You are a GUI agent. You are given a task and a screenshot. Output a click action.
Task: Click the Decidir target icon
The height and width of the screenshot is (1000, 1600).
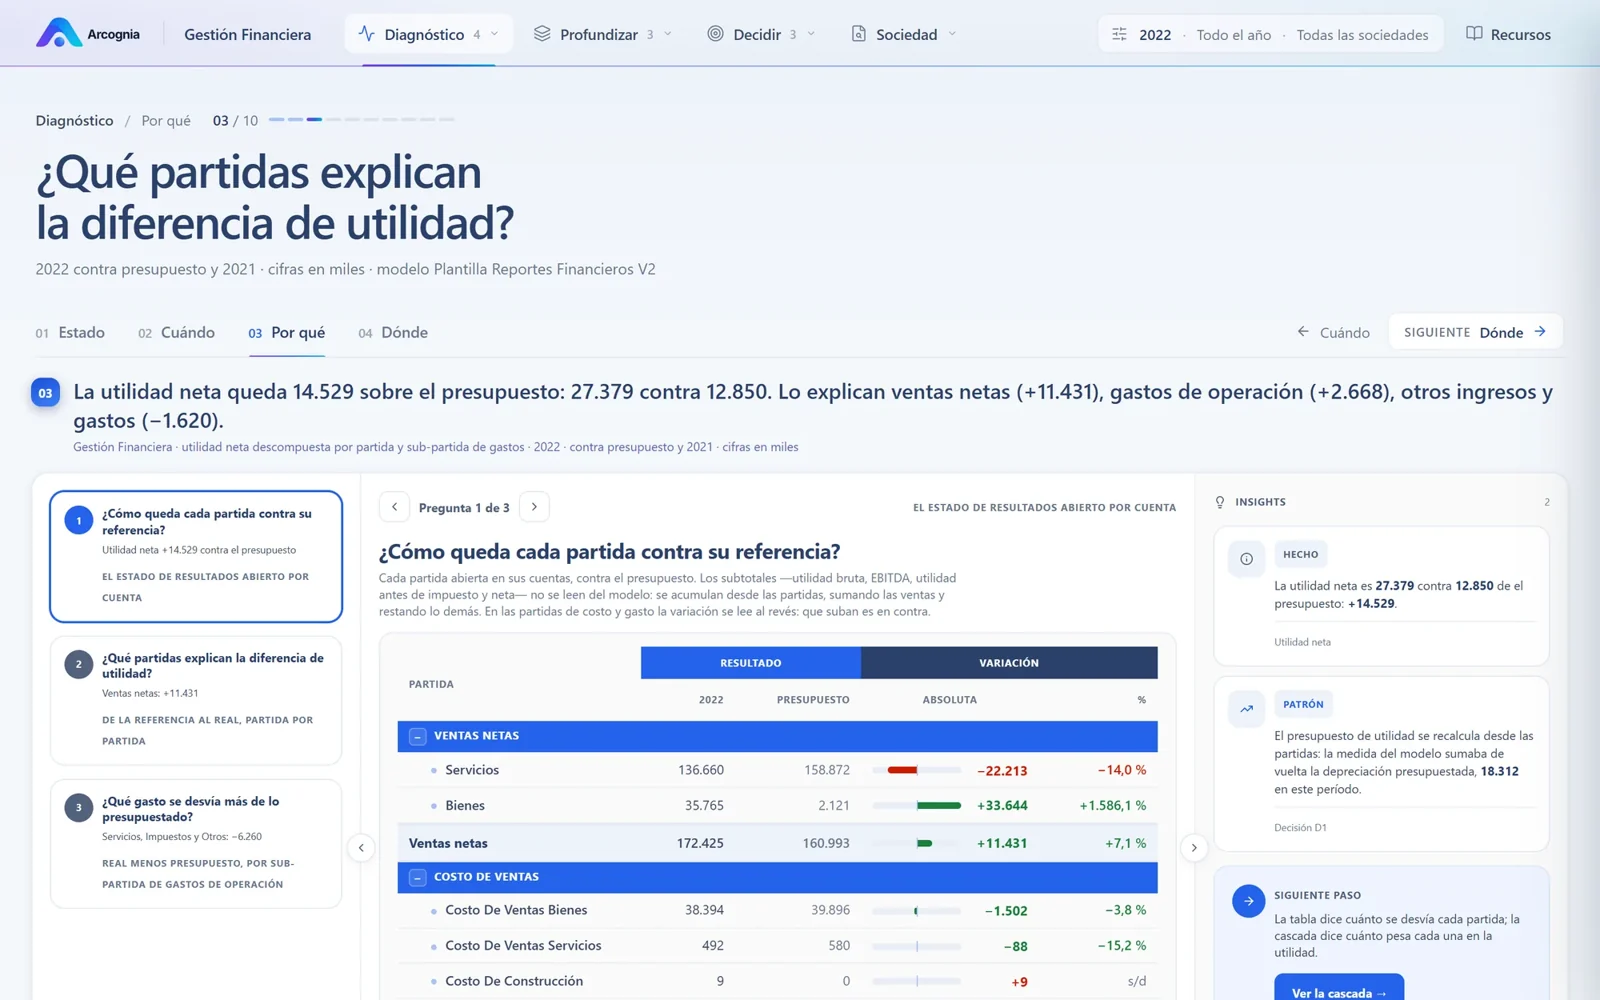tap(715, 34)
